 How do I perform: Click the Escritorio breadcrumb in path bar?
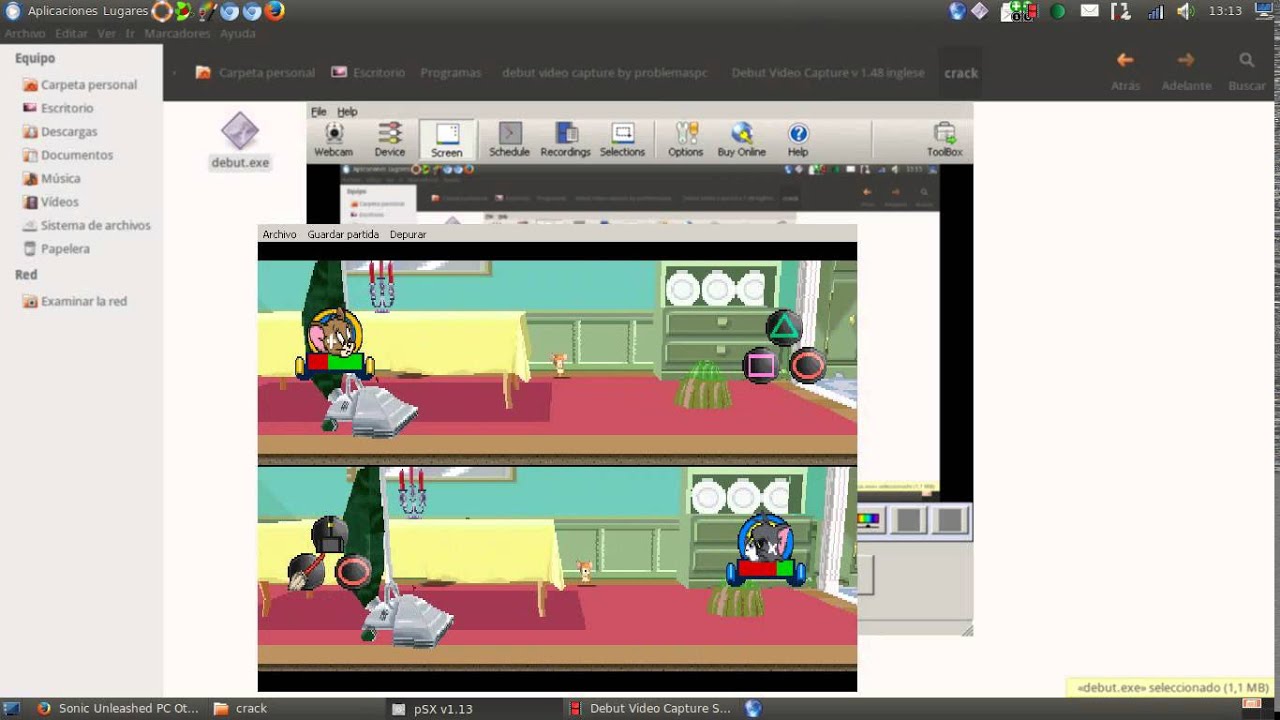[x=368, y=73]
